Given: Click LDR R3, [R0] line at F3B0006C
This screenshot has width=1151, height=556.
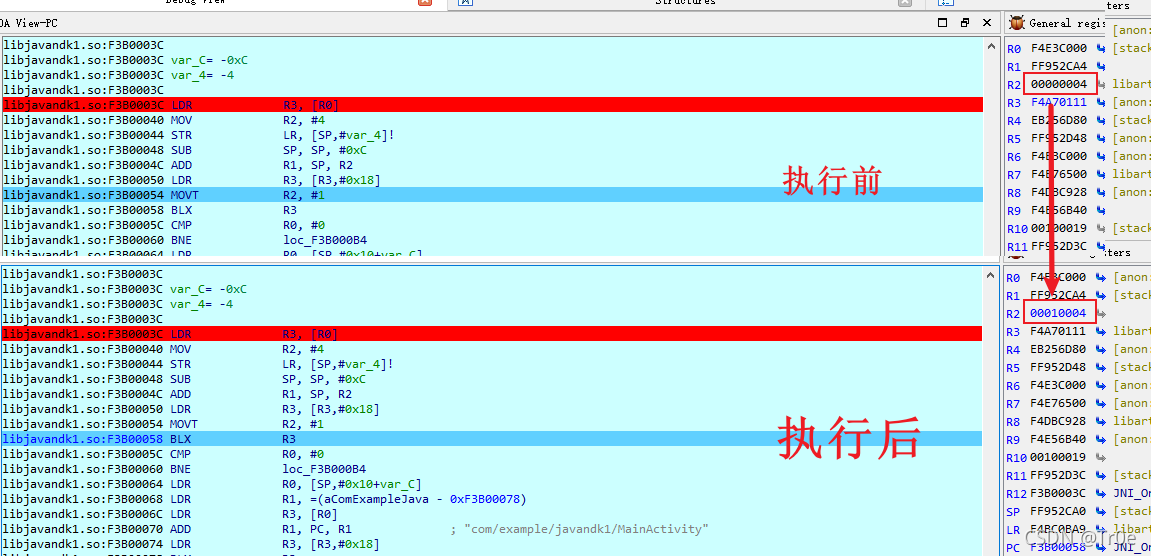Looking at the screenshot, I should (x=492, y=514).
